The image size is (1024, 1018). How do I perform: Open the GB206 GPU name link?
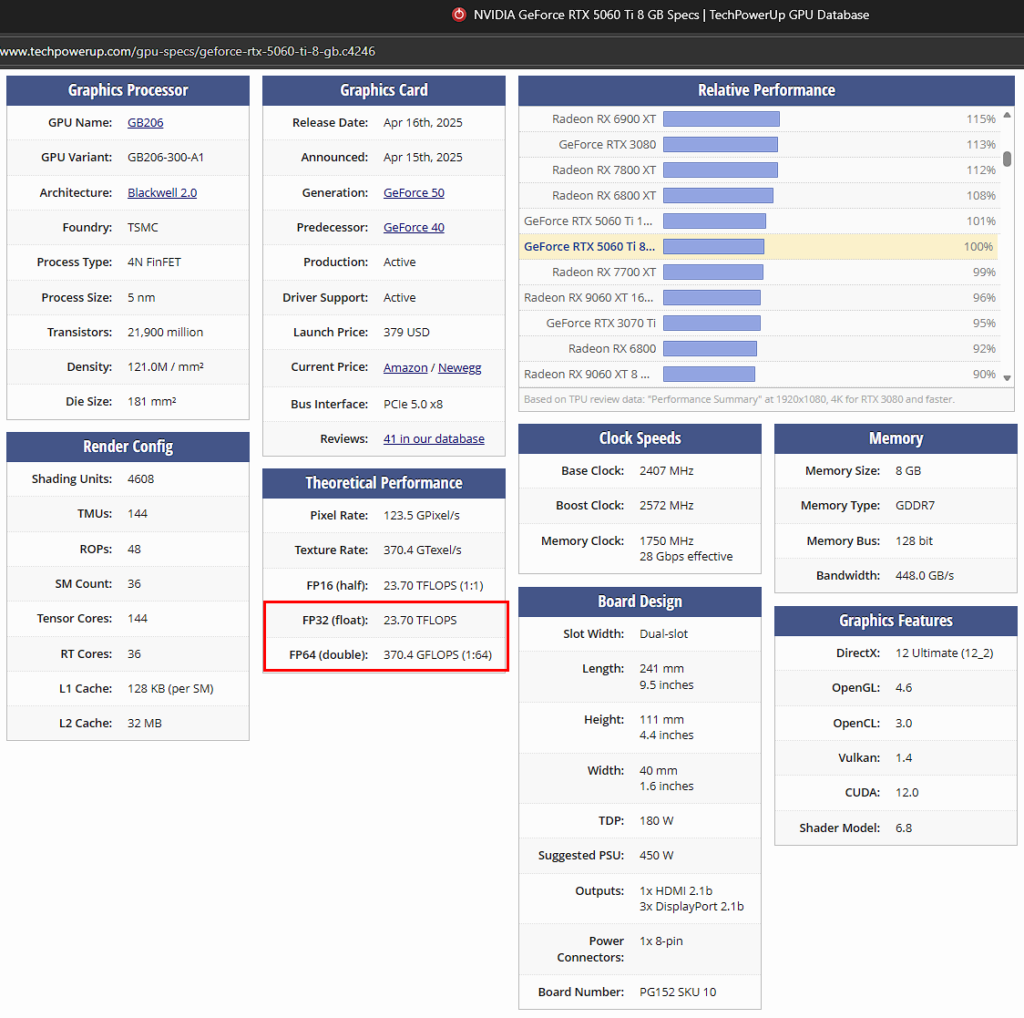[145, 123]
